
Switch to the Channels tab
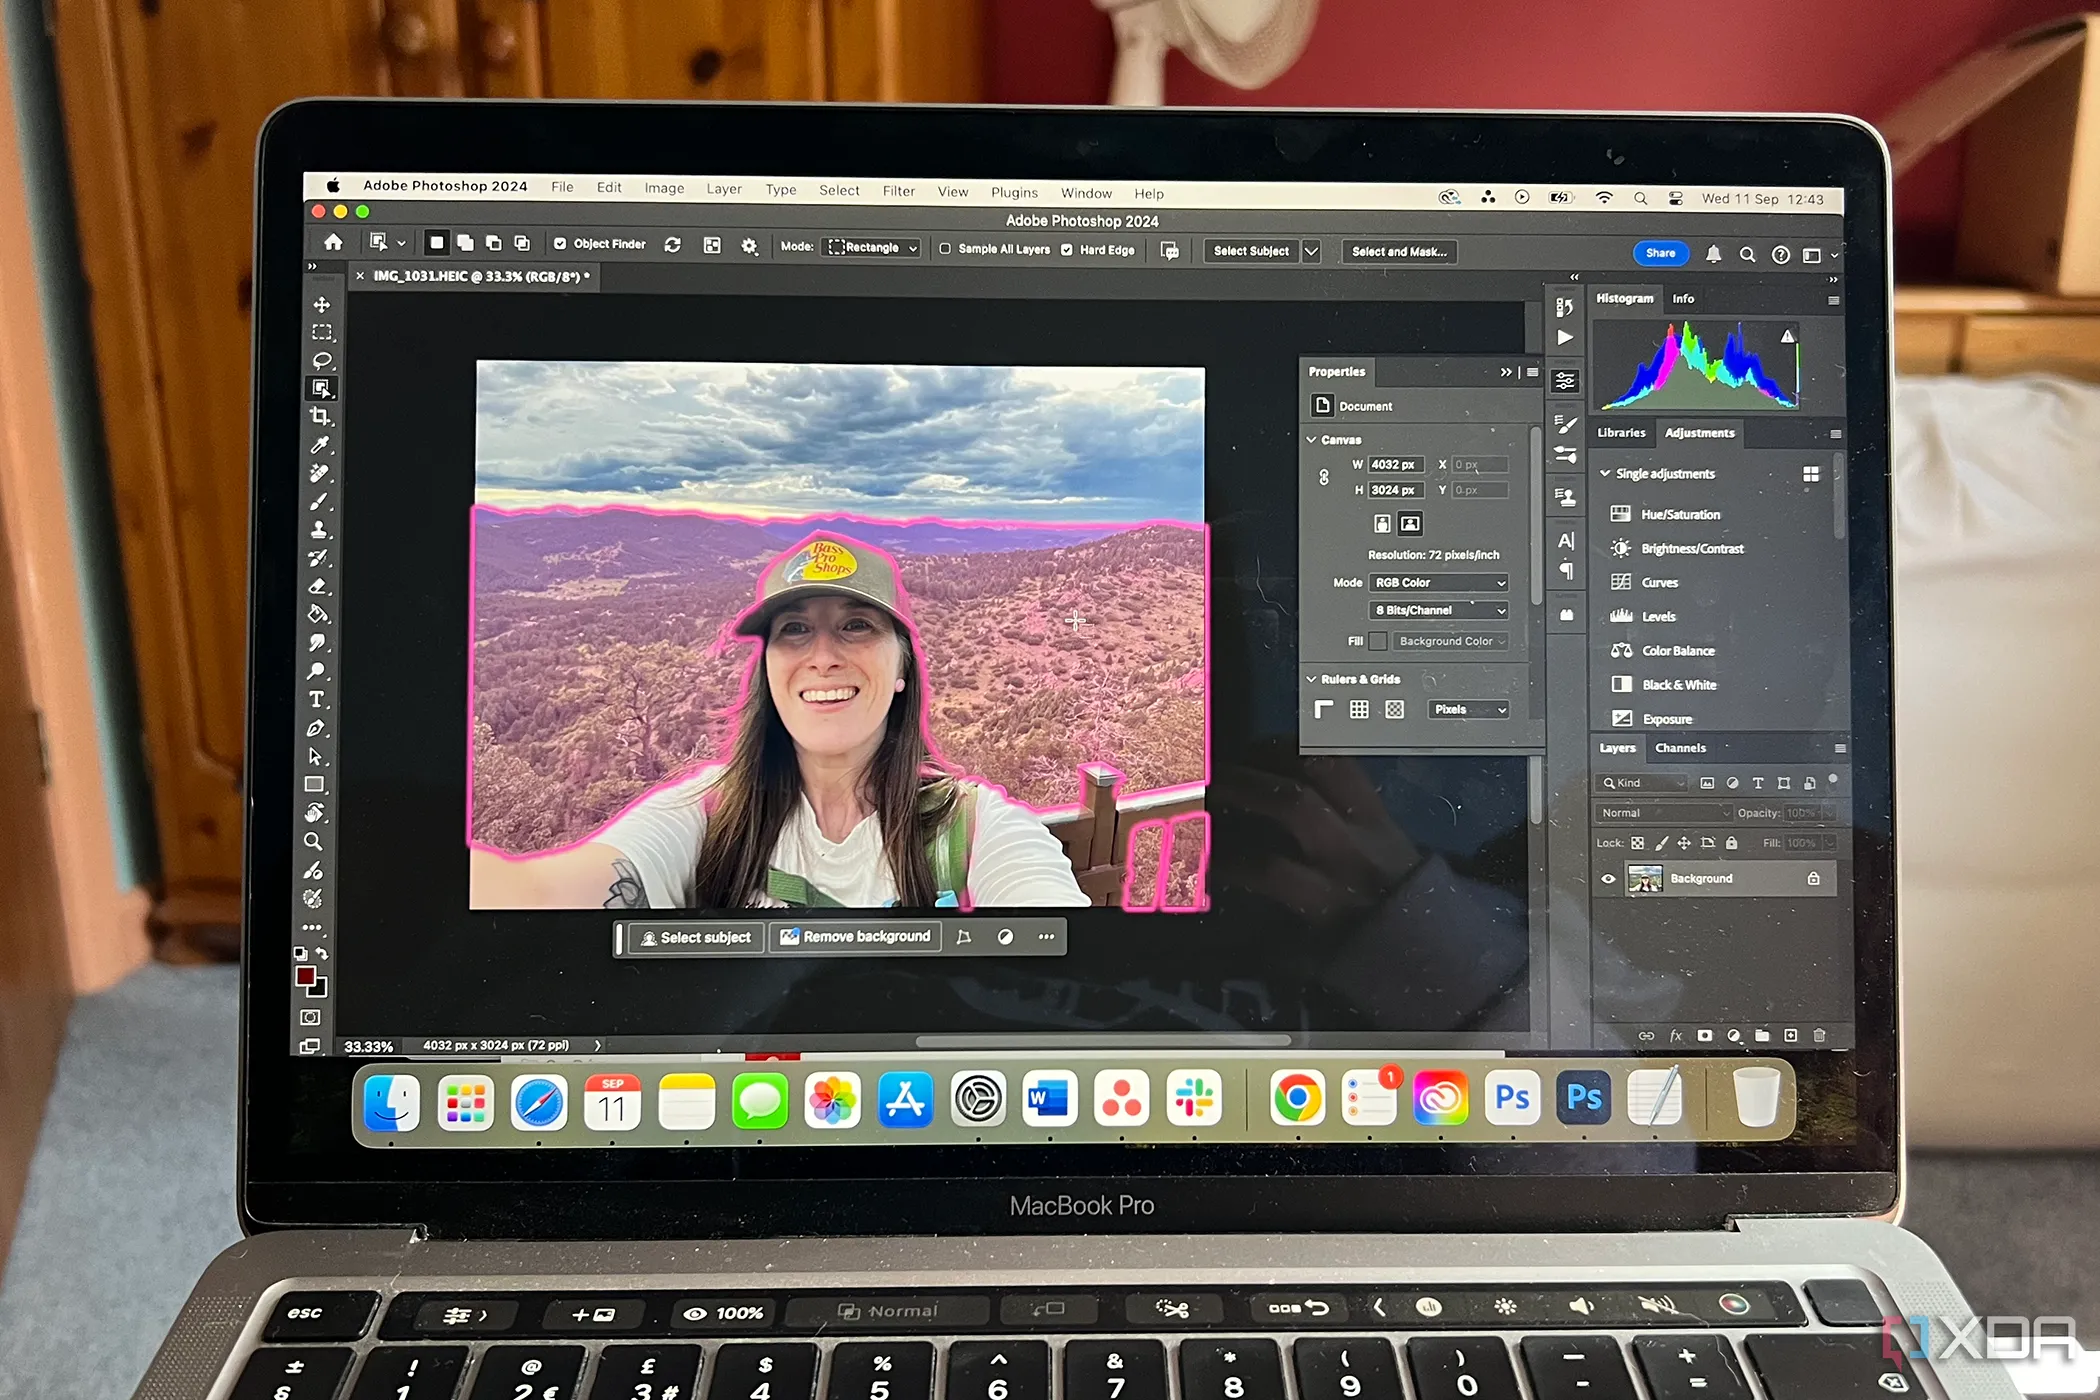pyautogui.click(x=1680, y=748)
